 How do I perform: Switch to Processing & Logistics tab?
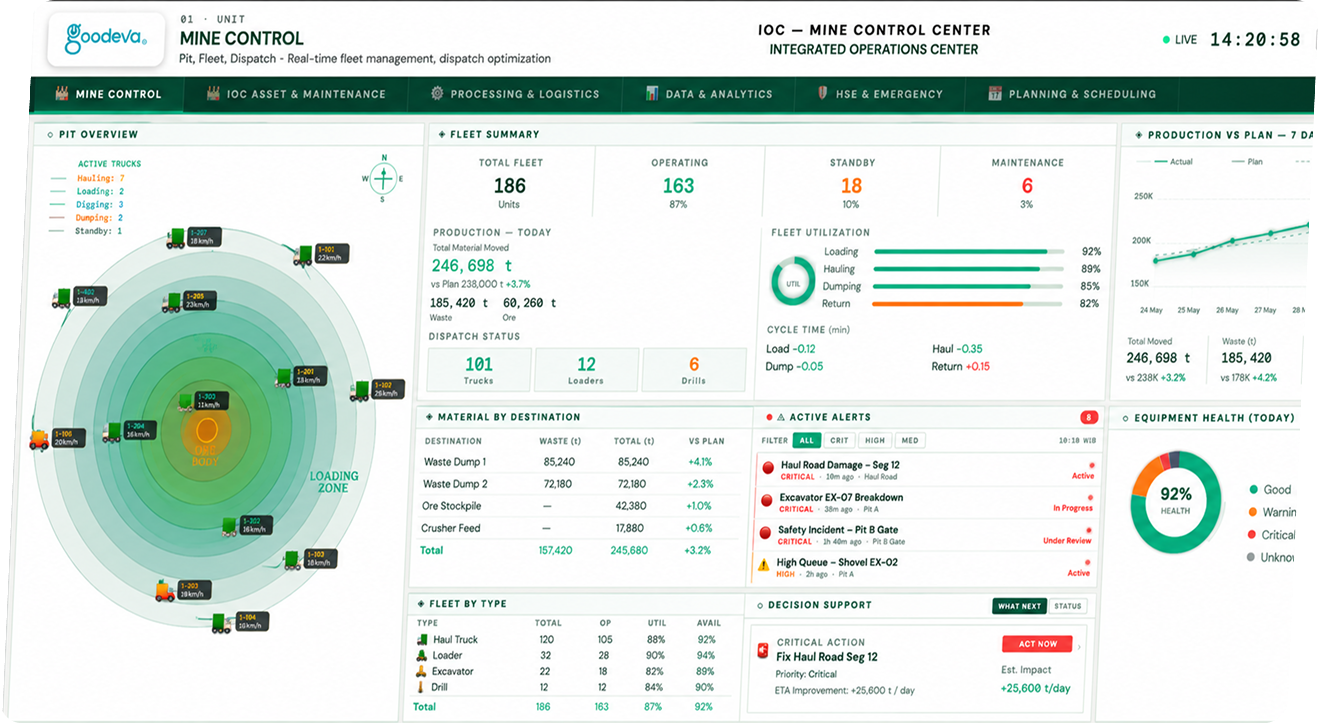click(515, 94)
